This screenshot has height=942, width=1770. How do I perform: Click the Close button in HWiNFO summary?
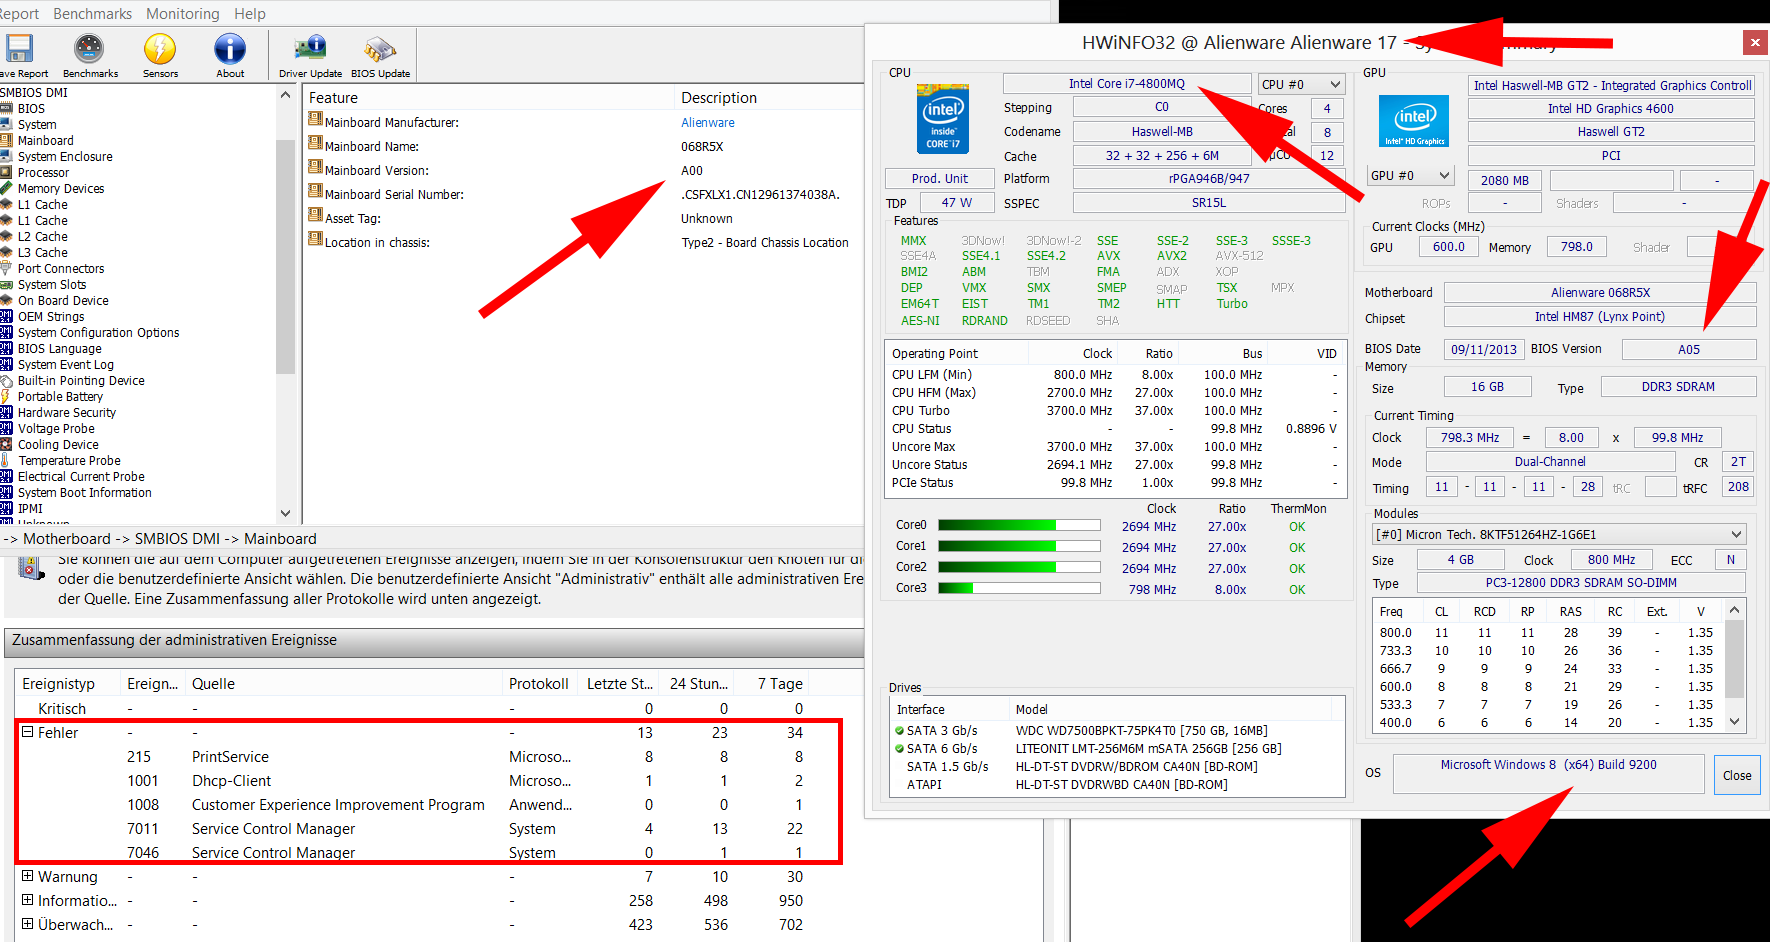(1737, 775)
